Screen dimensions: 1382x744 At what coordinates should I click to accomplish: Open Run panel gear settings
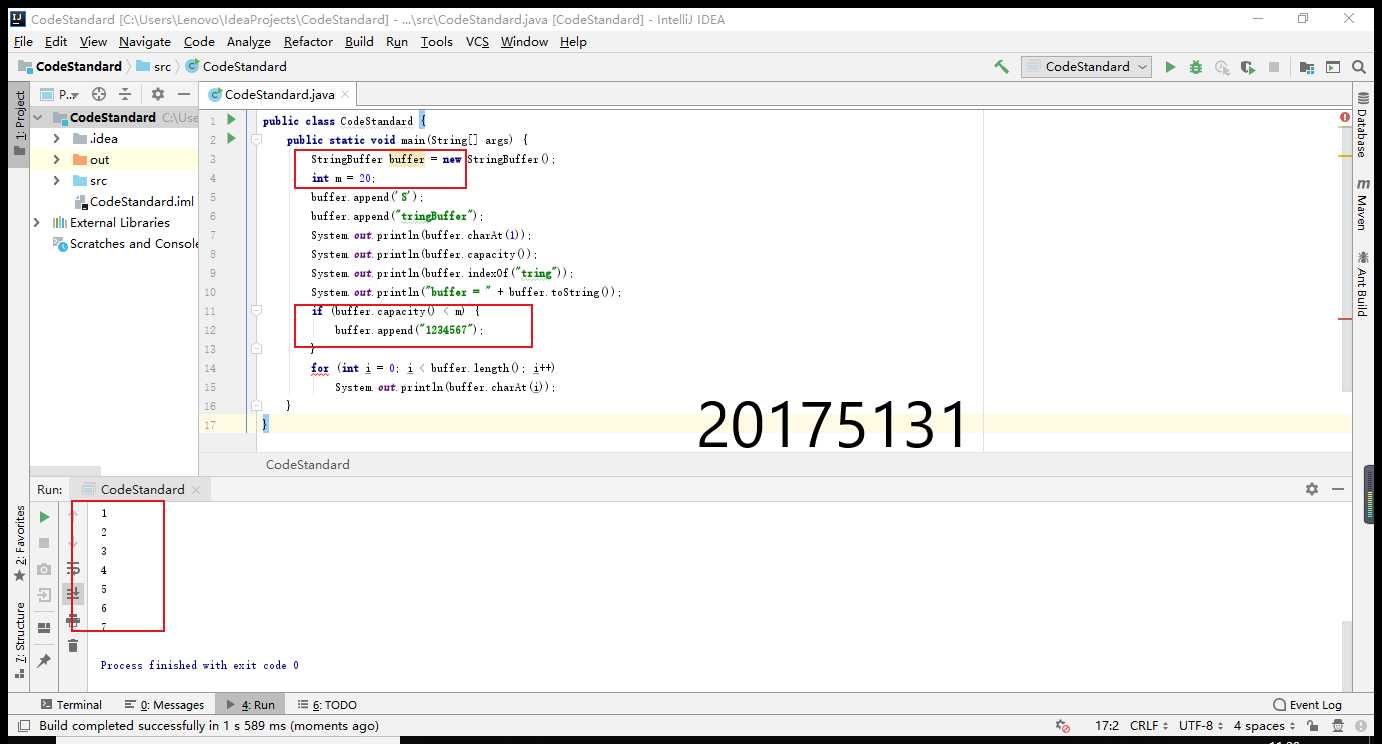1312,489
